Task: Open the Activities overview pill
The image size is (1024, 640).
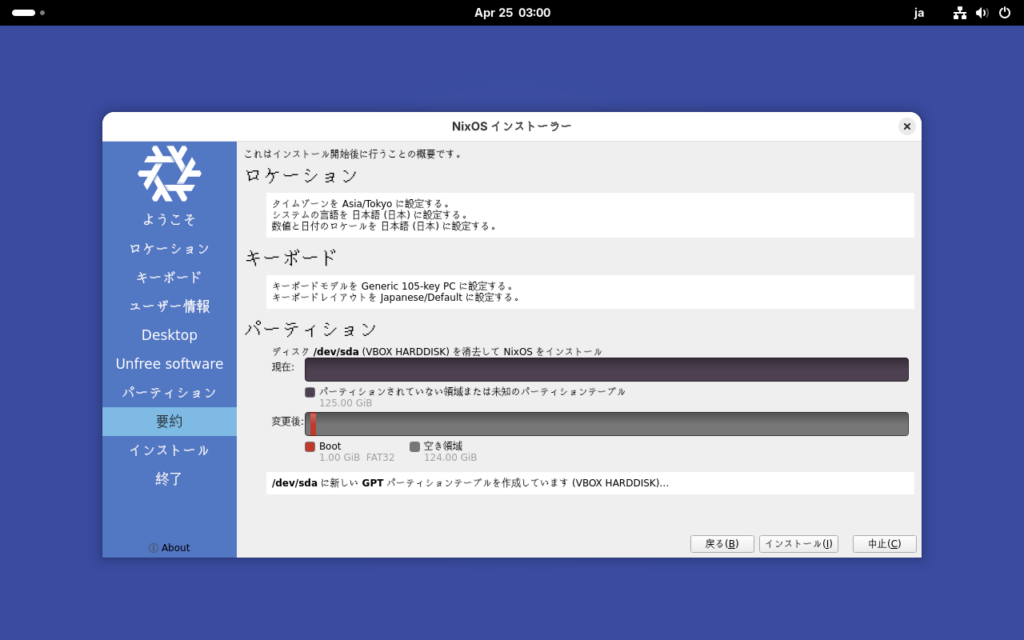Action: [24, 13]
